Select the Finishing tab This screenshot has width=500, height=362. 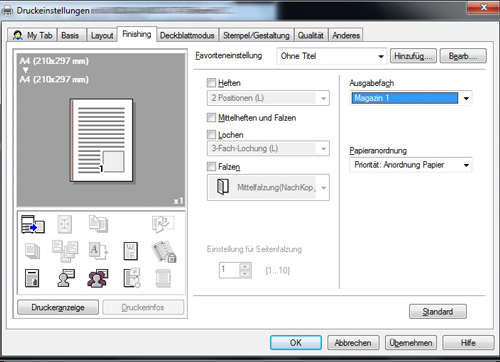tap(137, 34)
